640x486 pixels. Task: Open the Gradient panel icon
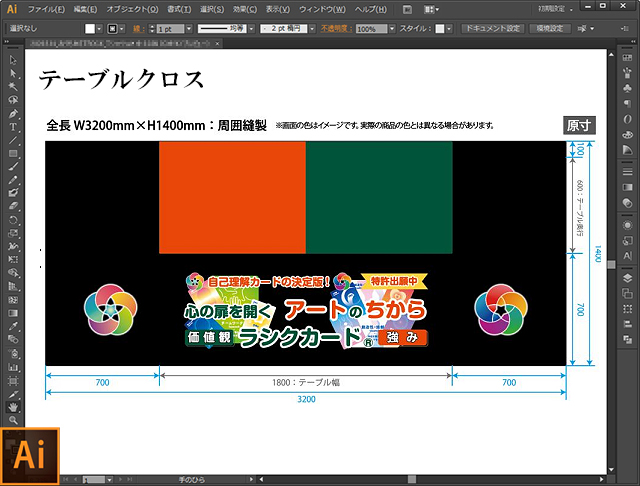(627, 187)
